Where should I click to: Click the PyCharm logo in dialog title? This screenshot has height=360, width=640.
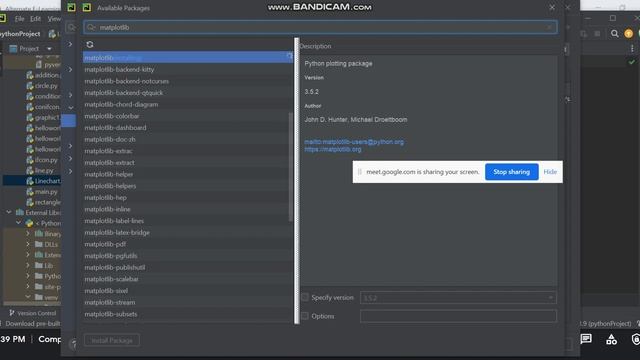click(x=87, y=7)
